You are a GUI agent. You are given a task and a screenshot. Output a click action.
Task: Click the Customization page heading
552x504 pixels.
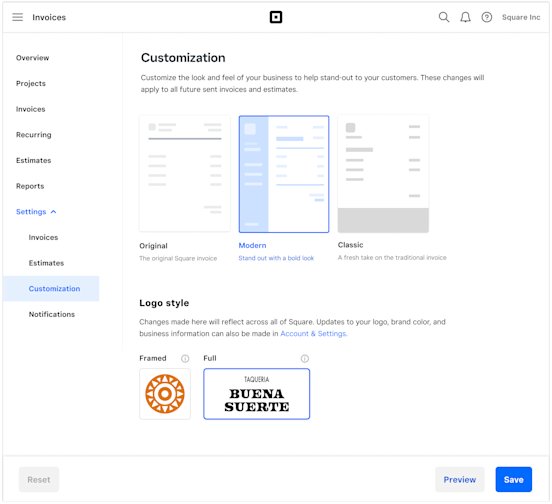tap(183, 58)
